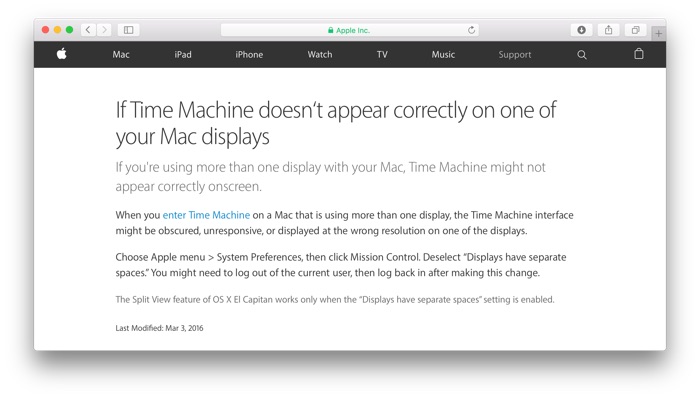Toggle the Safari sidebar button
The width and height of the screenshot is (700, 399).
click(x=129, y=30)
